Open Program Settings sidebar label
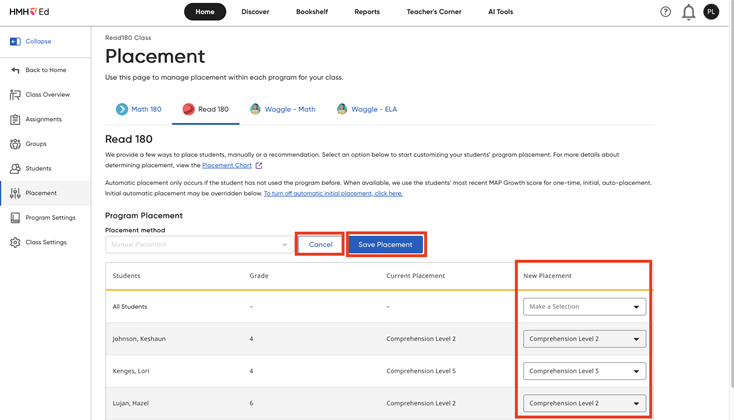The image size is (734, 420). click(51, 218)
